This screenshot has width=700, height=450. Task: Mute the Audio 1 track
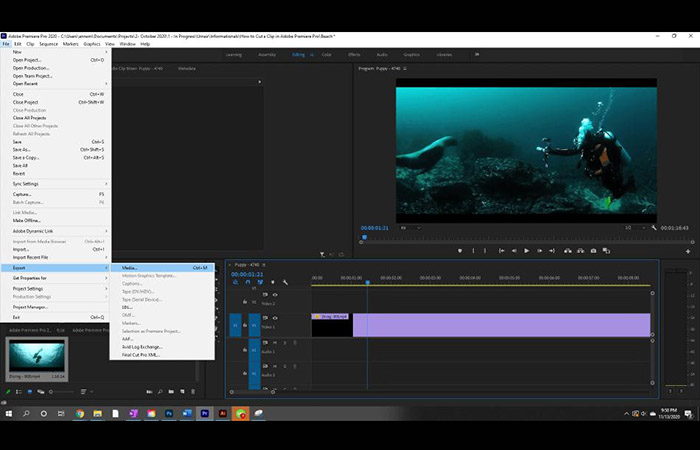275,342
